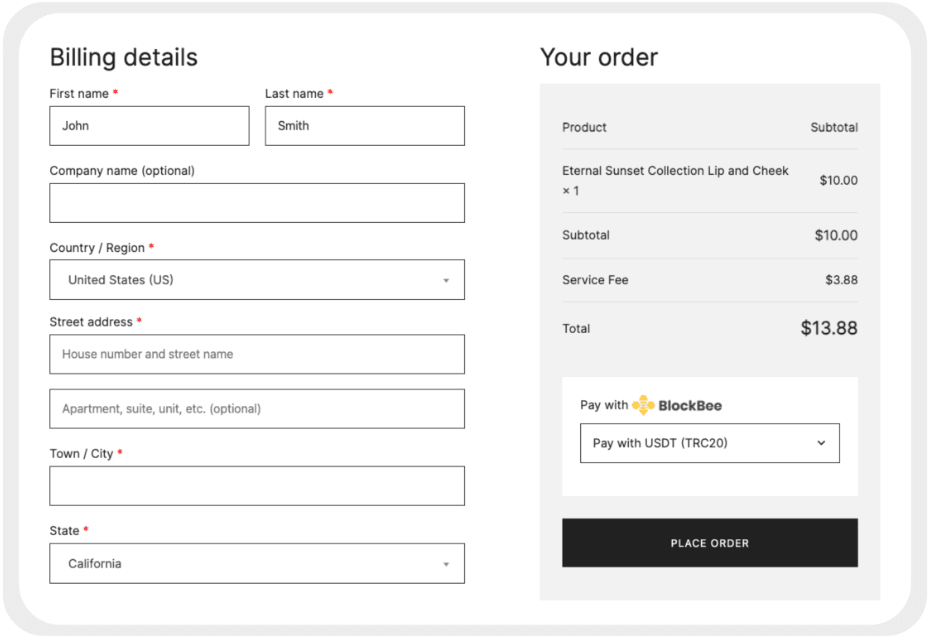
Task: Click the Your order heading
Action: [598, 57]
